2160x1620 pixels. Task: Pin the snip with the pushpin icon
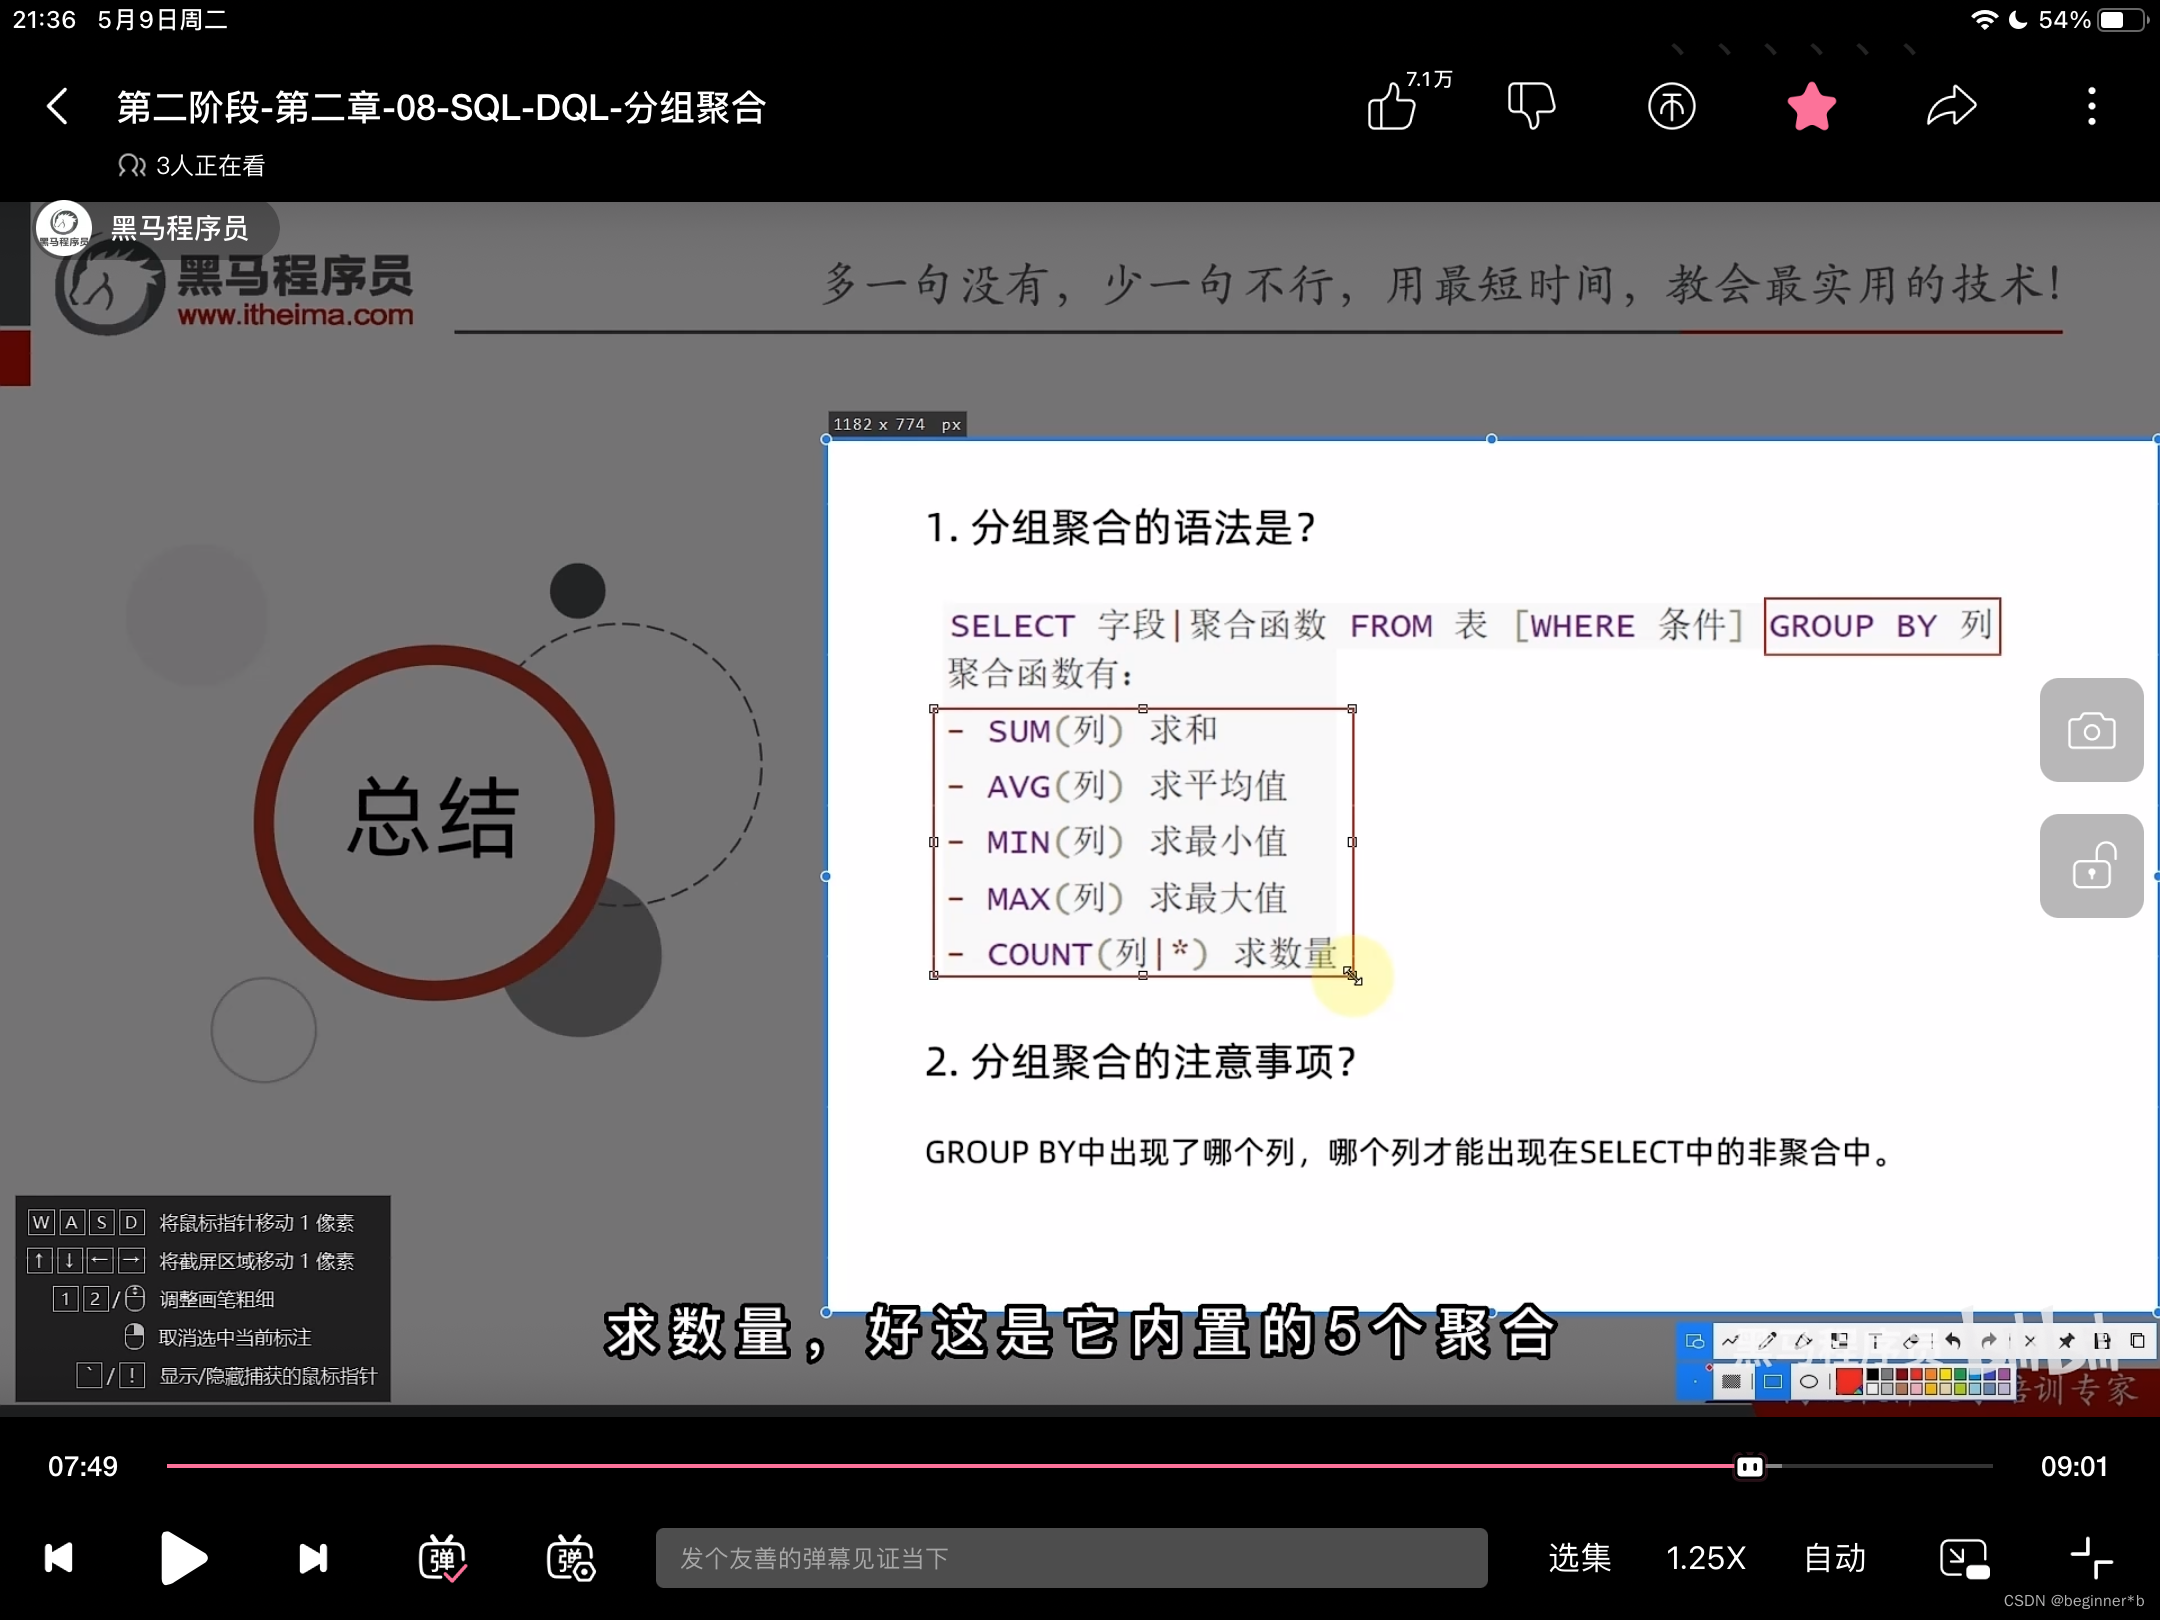point(2066,1341)
